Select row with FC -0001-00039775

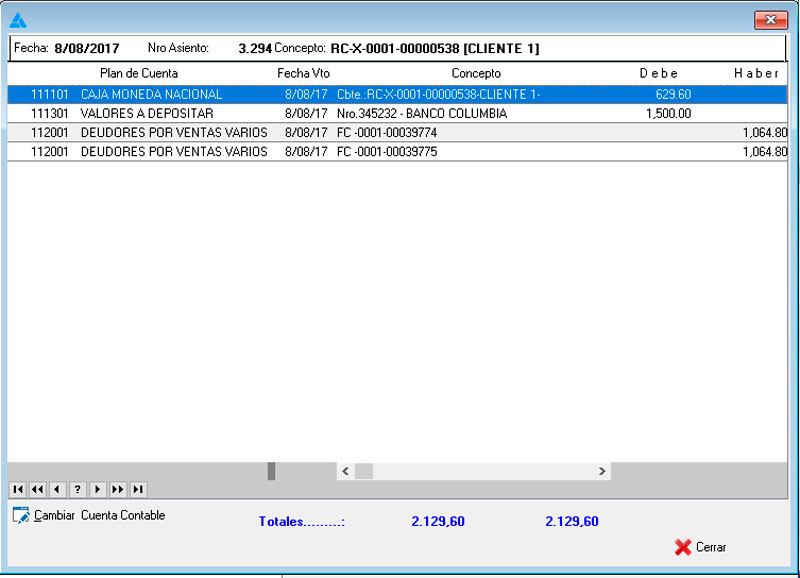point(387,152)
